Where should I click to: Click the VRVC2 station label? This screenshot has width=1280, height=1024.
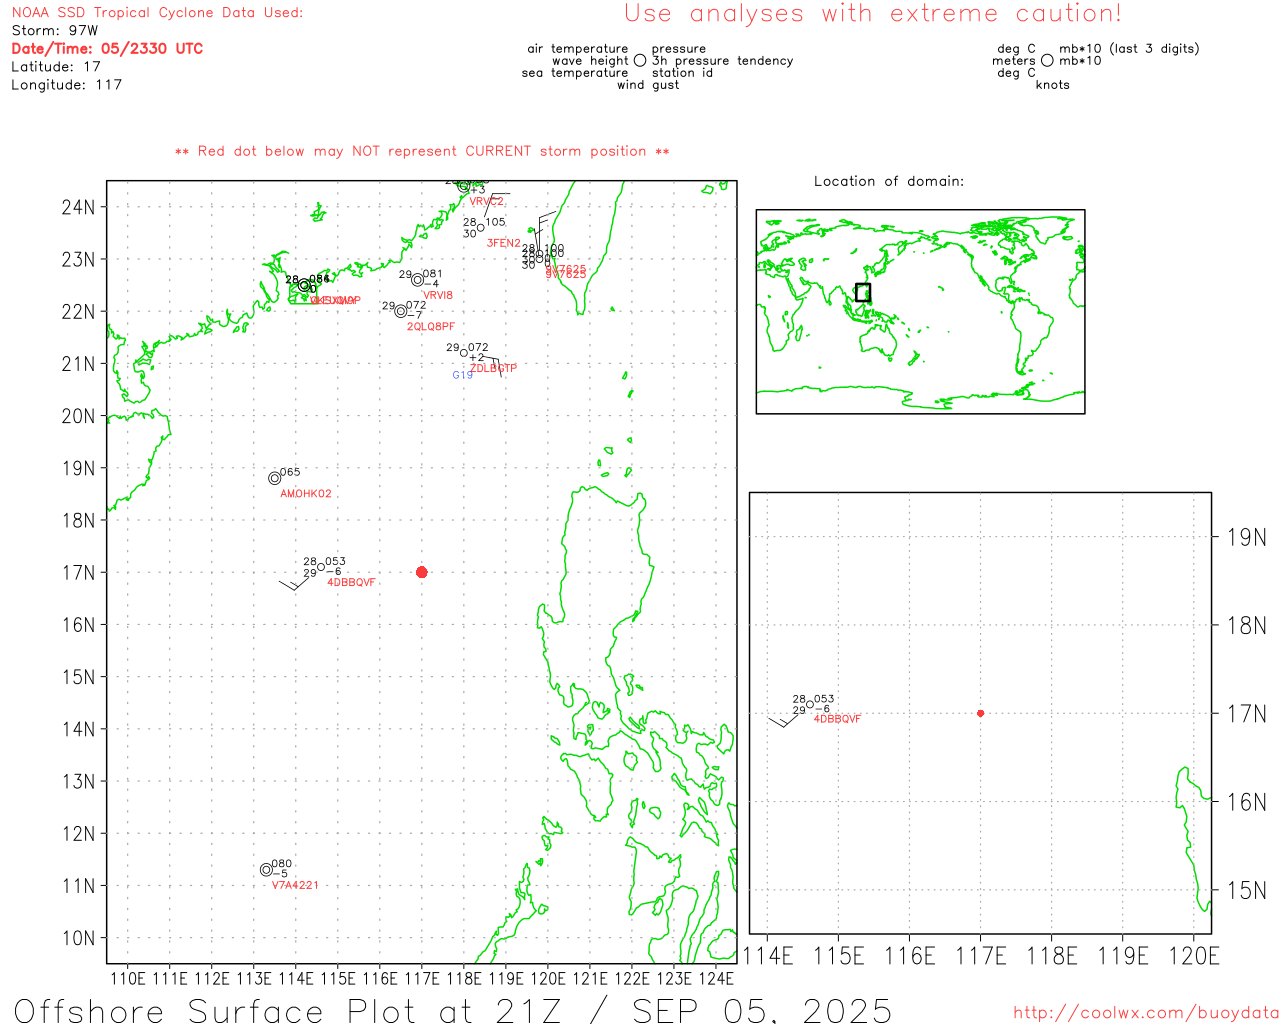tap(486, 202)
